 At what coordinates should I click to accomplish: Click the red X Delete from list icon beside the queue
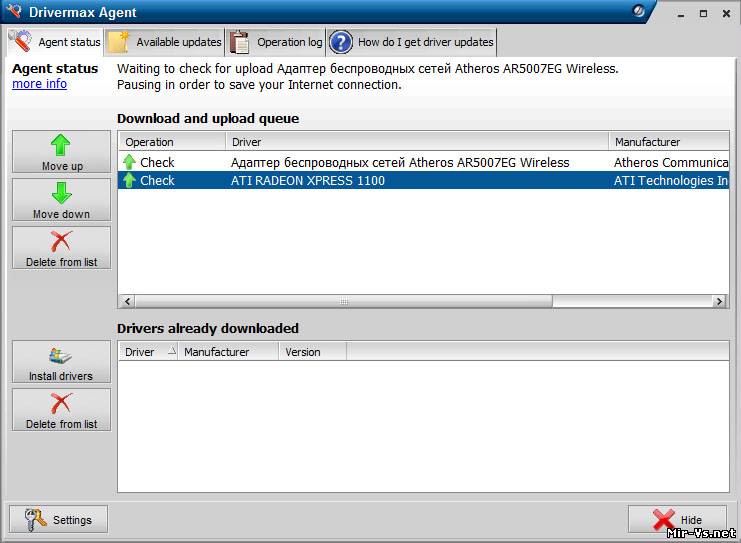(61, 242)
